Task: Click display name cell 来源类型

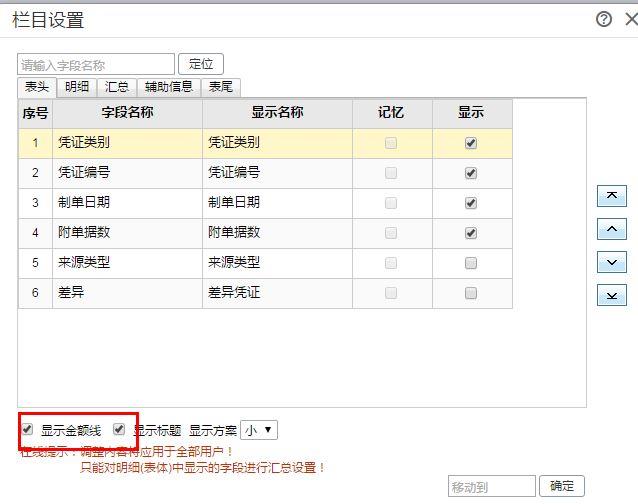Action: click(277, 263)
